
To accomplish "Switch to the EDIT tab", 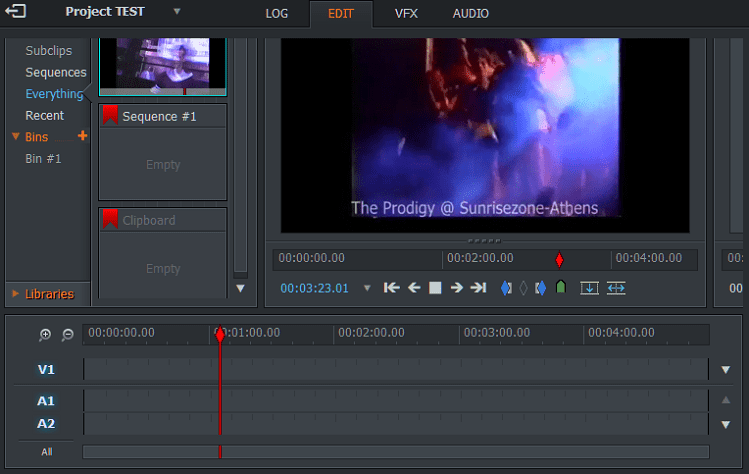I will 341,13.
